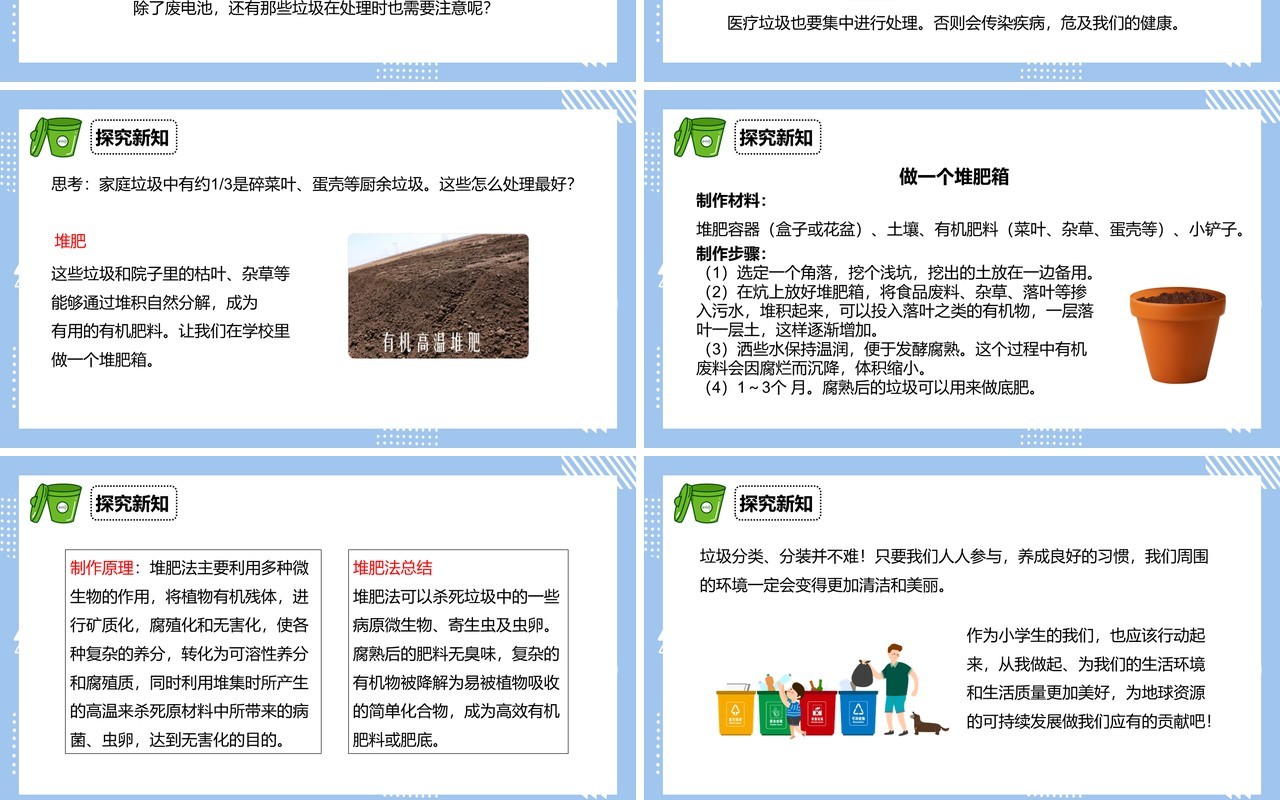Click the line 做一个堆肥箱。 under the 堆肥 heading
This screenshot has height=800, width=1280.
tap(104, 360)
